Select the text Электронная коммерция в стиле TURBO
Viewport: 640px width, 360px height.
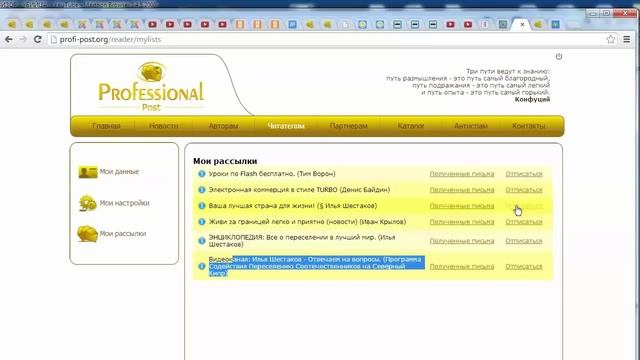pyautogui.click(x=273, y=189)
